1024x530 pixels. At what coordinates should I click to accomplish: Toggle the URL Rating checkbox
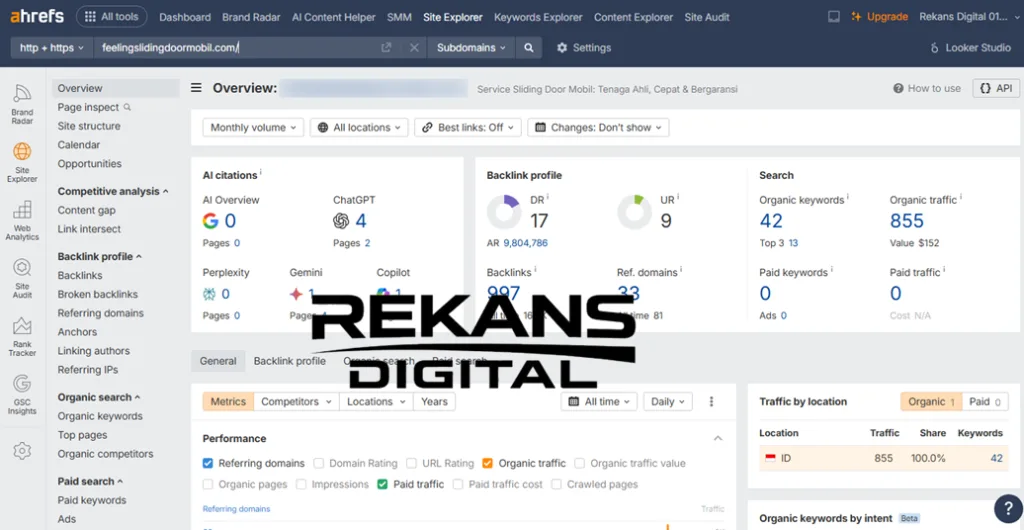coord(411,463)
